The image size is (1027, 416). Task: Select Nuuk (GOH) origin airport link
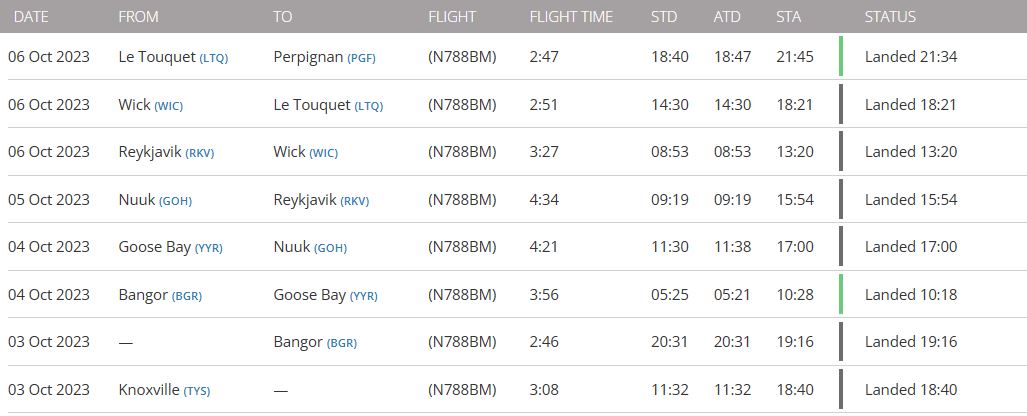[x=155, y=200]
